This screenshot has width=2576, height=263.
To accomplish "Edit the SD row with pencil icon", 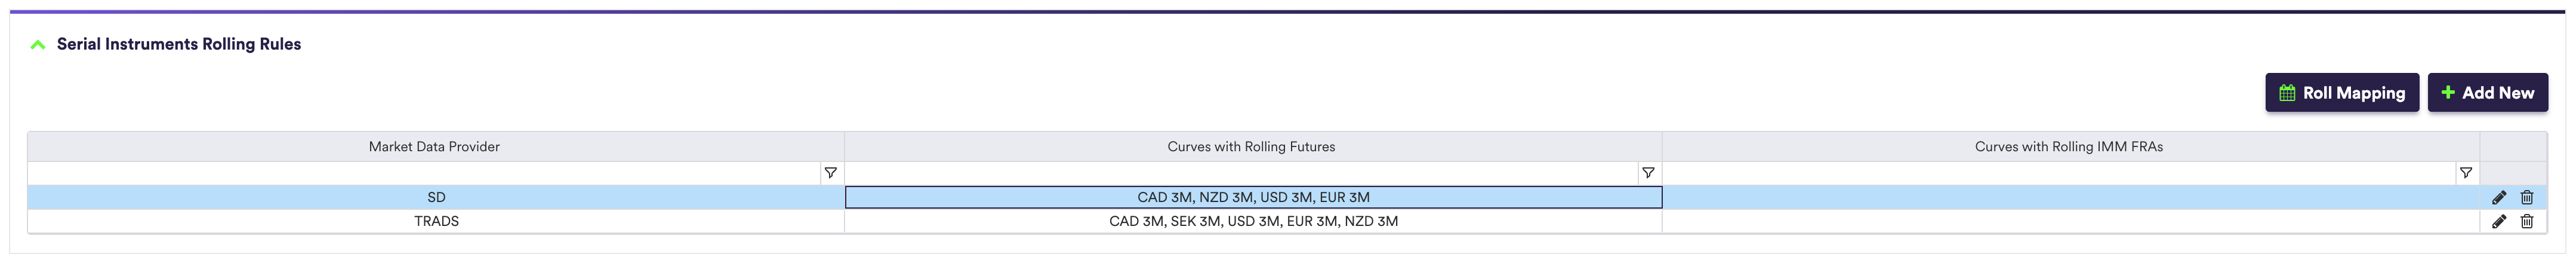I will coord(2499,198).
